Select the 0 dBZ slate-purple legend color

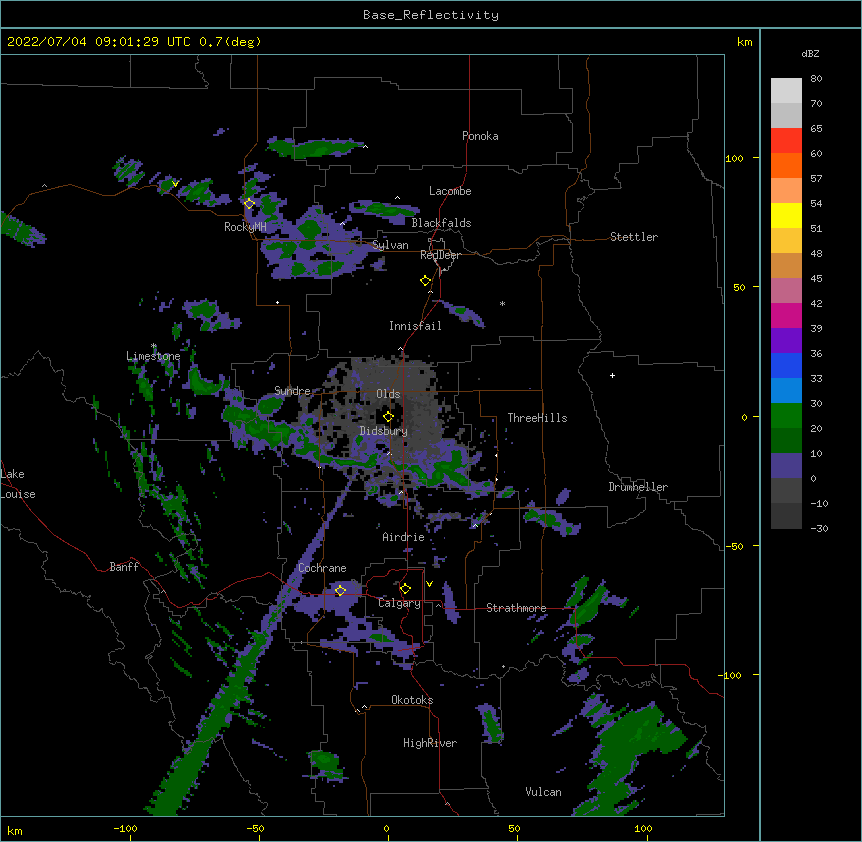click(x=786, y=466)
